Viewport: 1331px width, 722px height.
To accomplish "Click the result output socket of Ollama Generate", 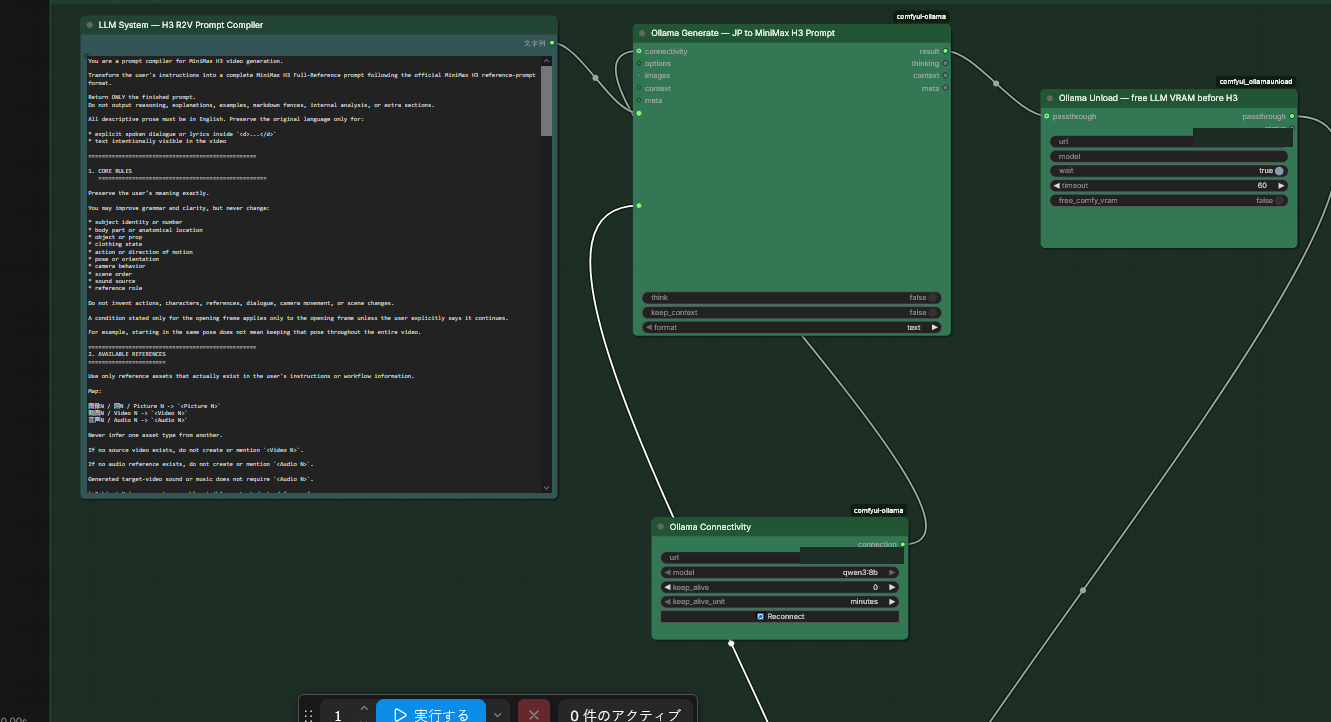I will pyautogui.click(x=945, y=51).
